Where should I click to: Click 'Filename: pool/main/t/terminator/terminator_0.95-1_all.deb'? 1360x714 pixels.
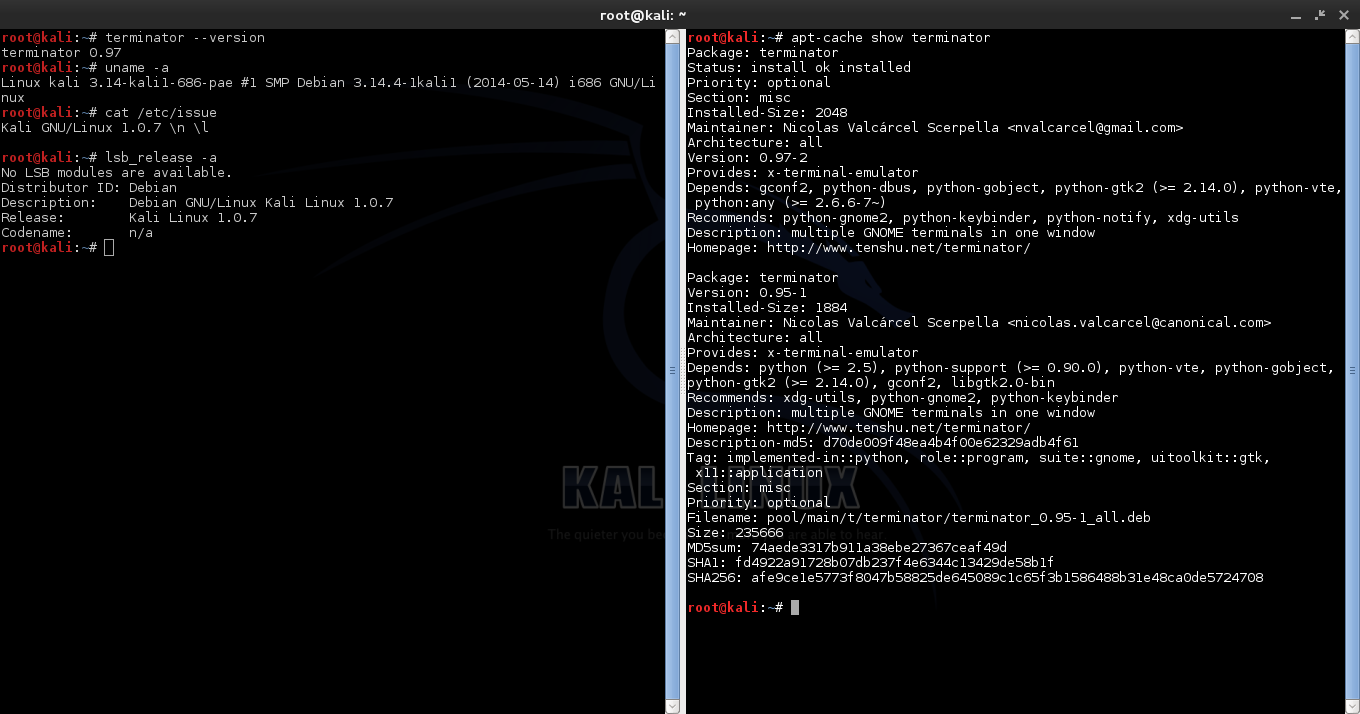(x=919, y=518)
